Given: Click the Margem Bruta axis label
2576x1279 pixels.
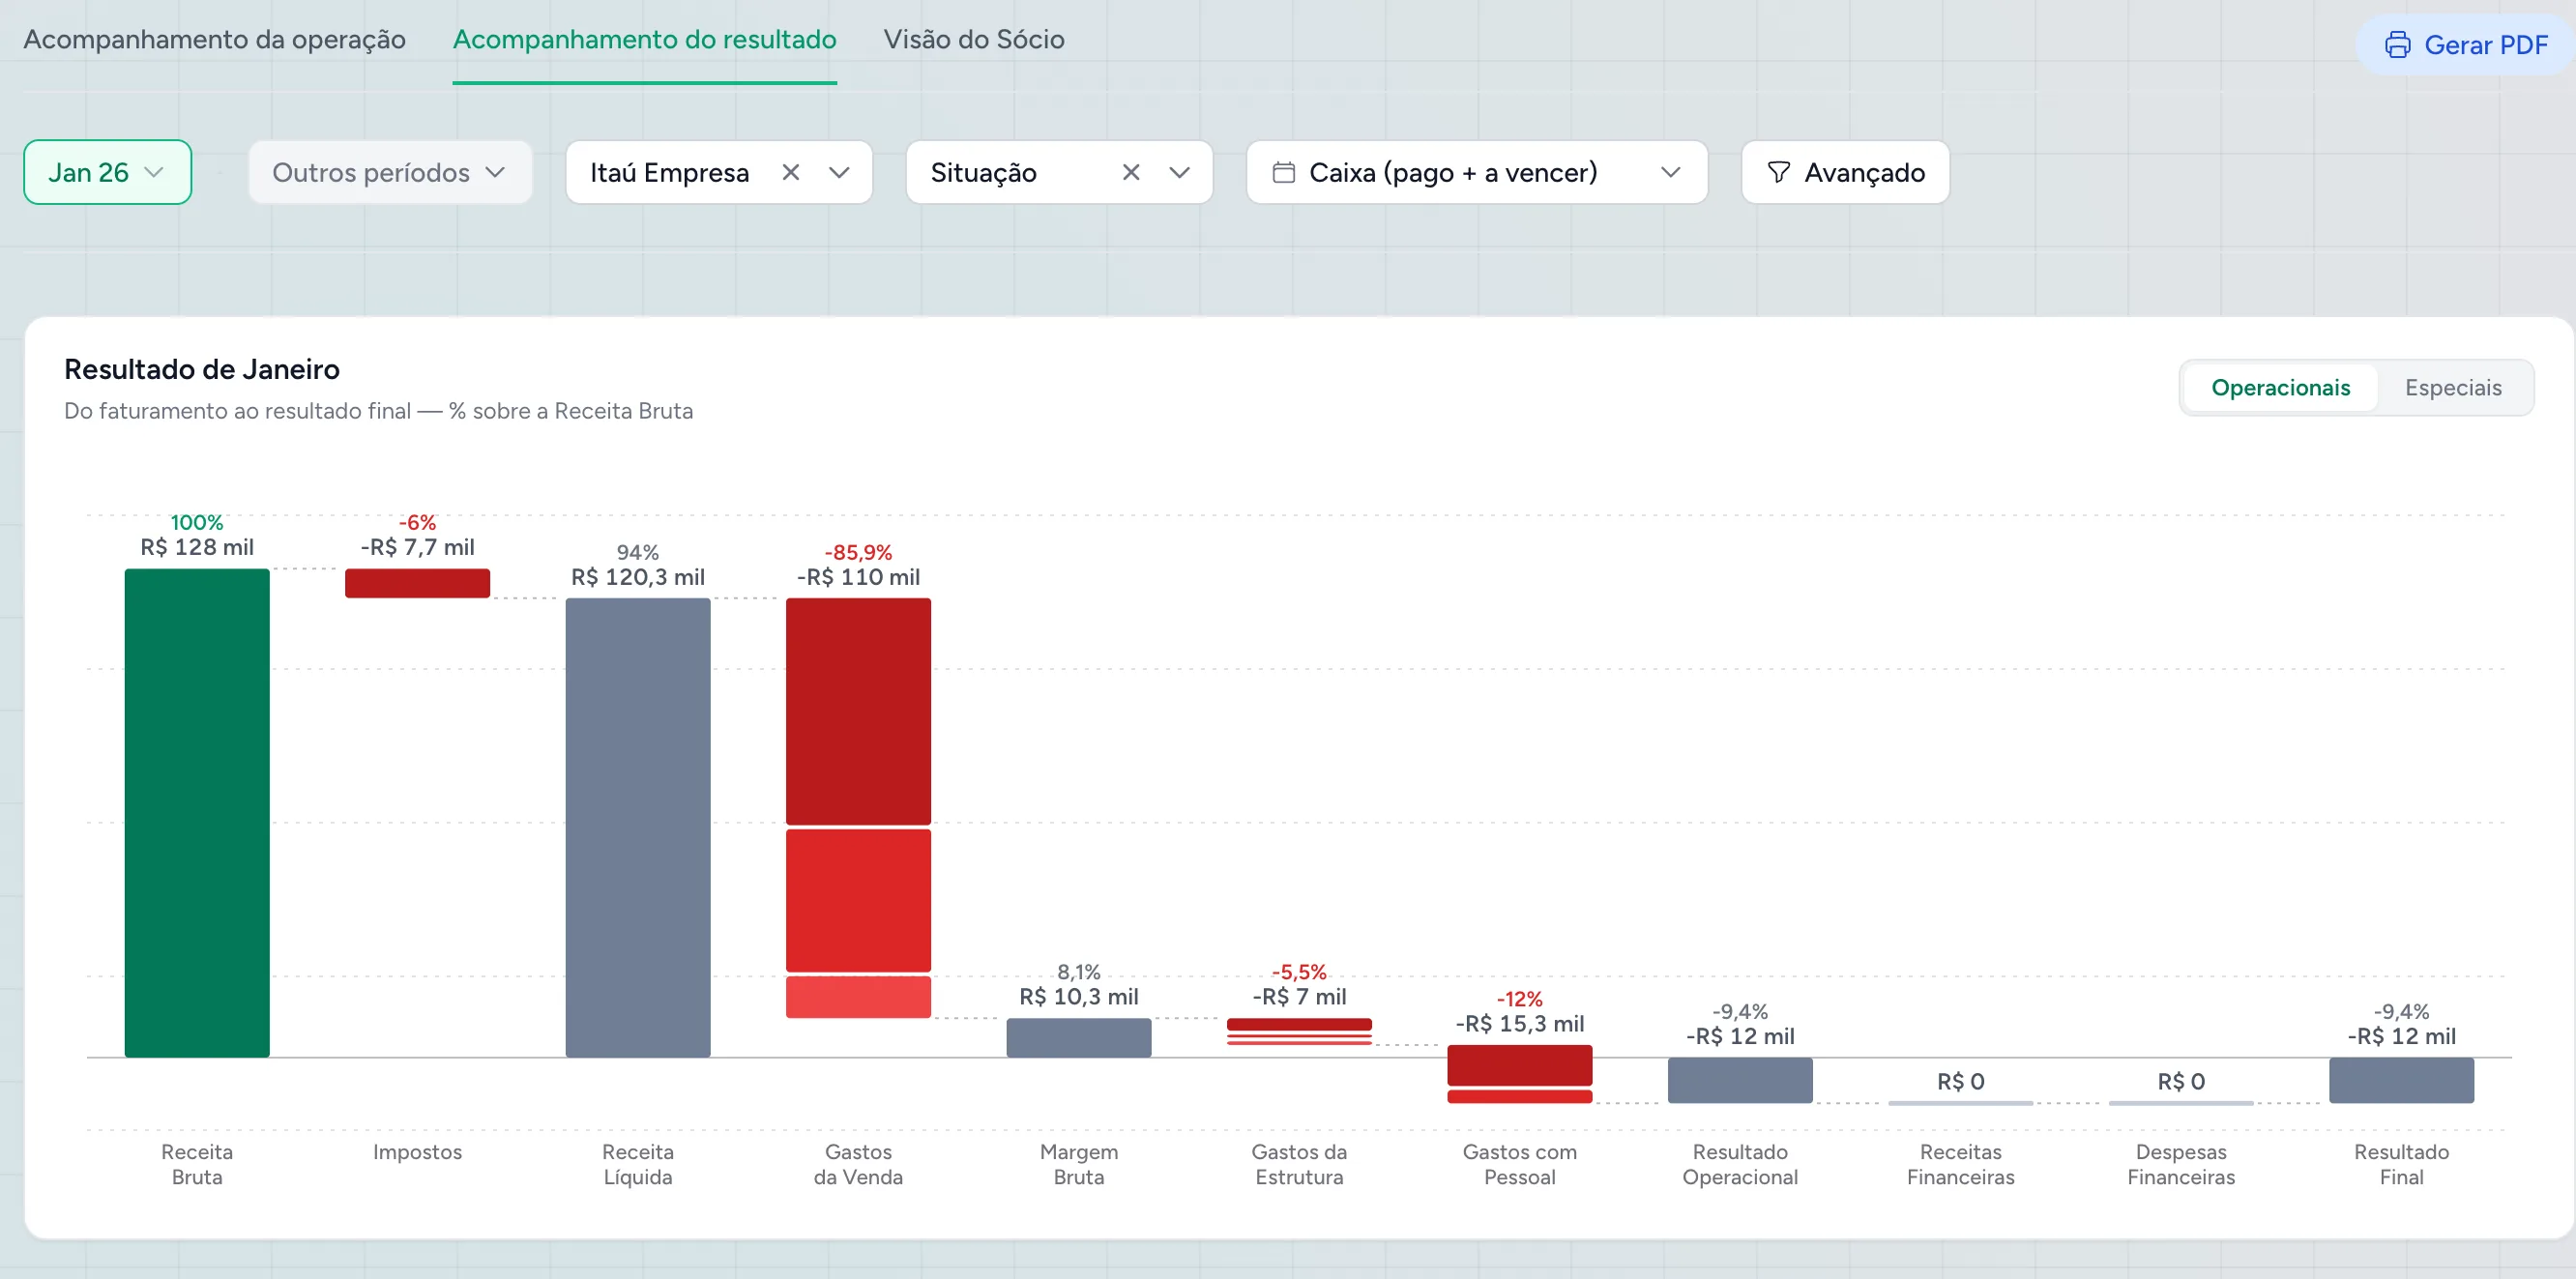Looking at the screenshot, I should [1078, 1164].
